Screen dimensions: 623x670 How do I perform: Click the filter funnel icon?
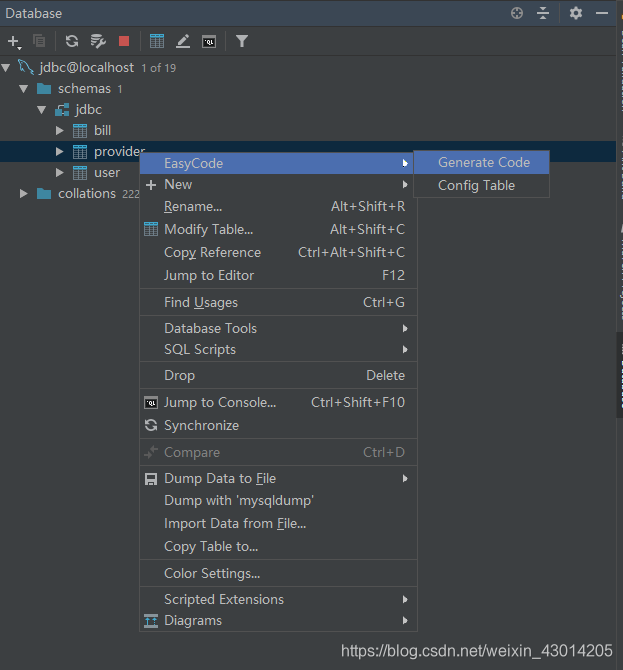tap(242, 41)
